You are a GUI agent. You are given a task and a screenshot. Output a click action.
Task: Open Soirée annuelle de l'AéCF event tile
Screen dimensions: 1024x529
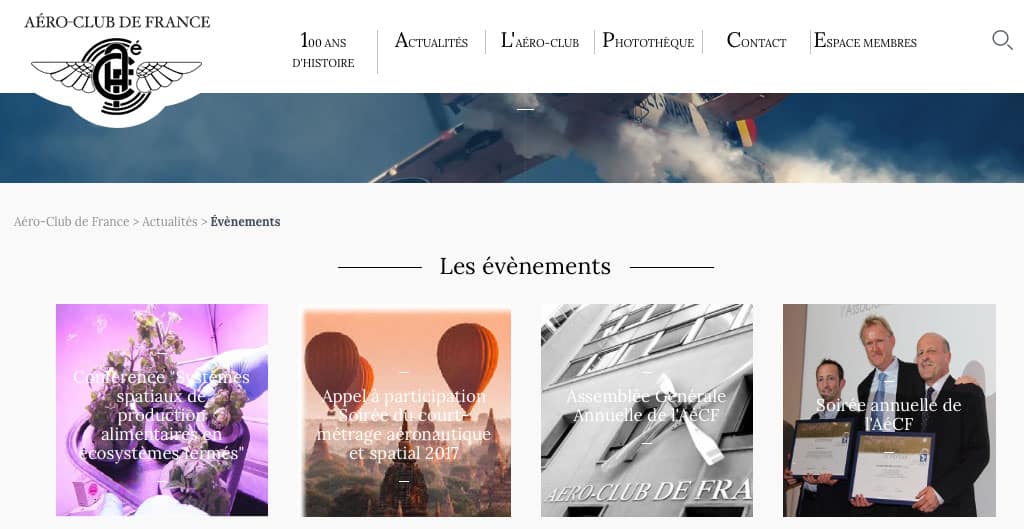(889, 410)
